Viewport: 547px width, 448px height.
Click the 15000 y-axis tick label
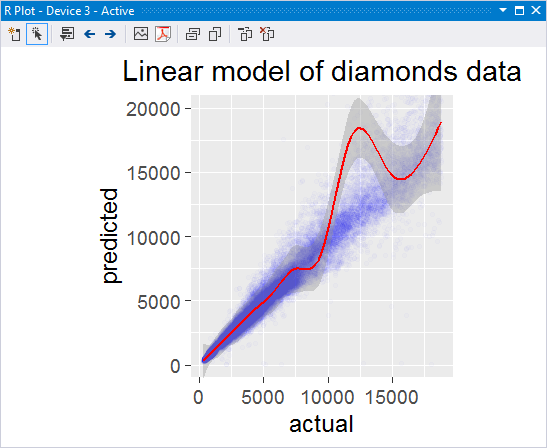(153, 173)
